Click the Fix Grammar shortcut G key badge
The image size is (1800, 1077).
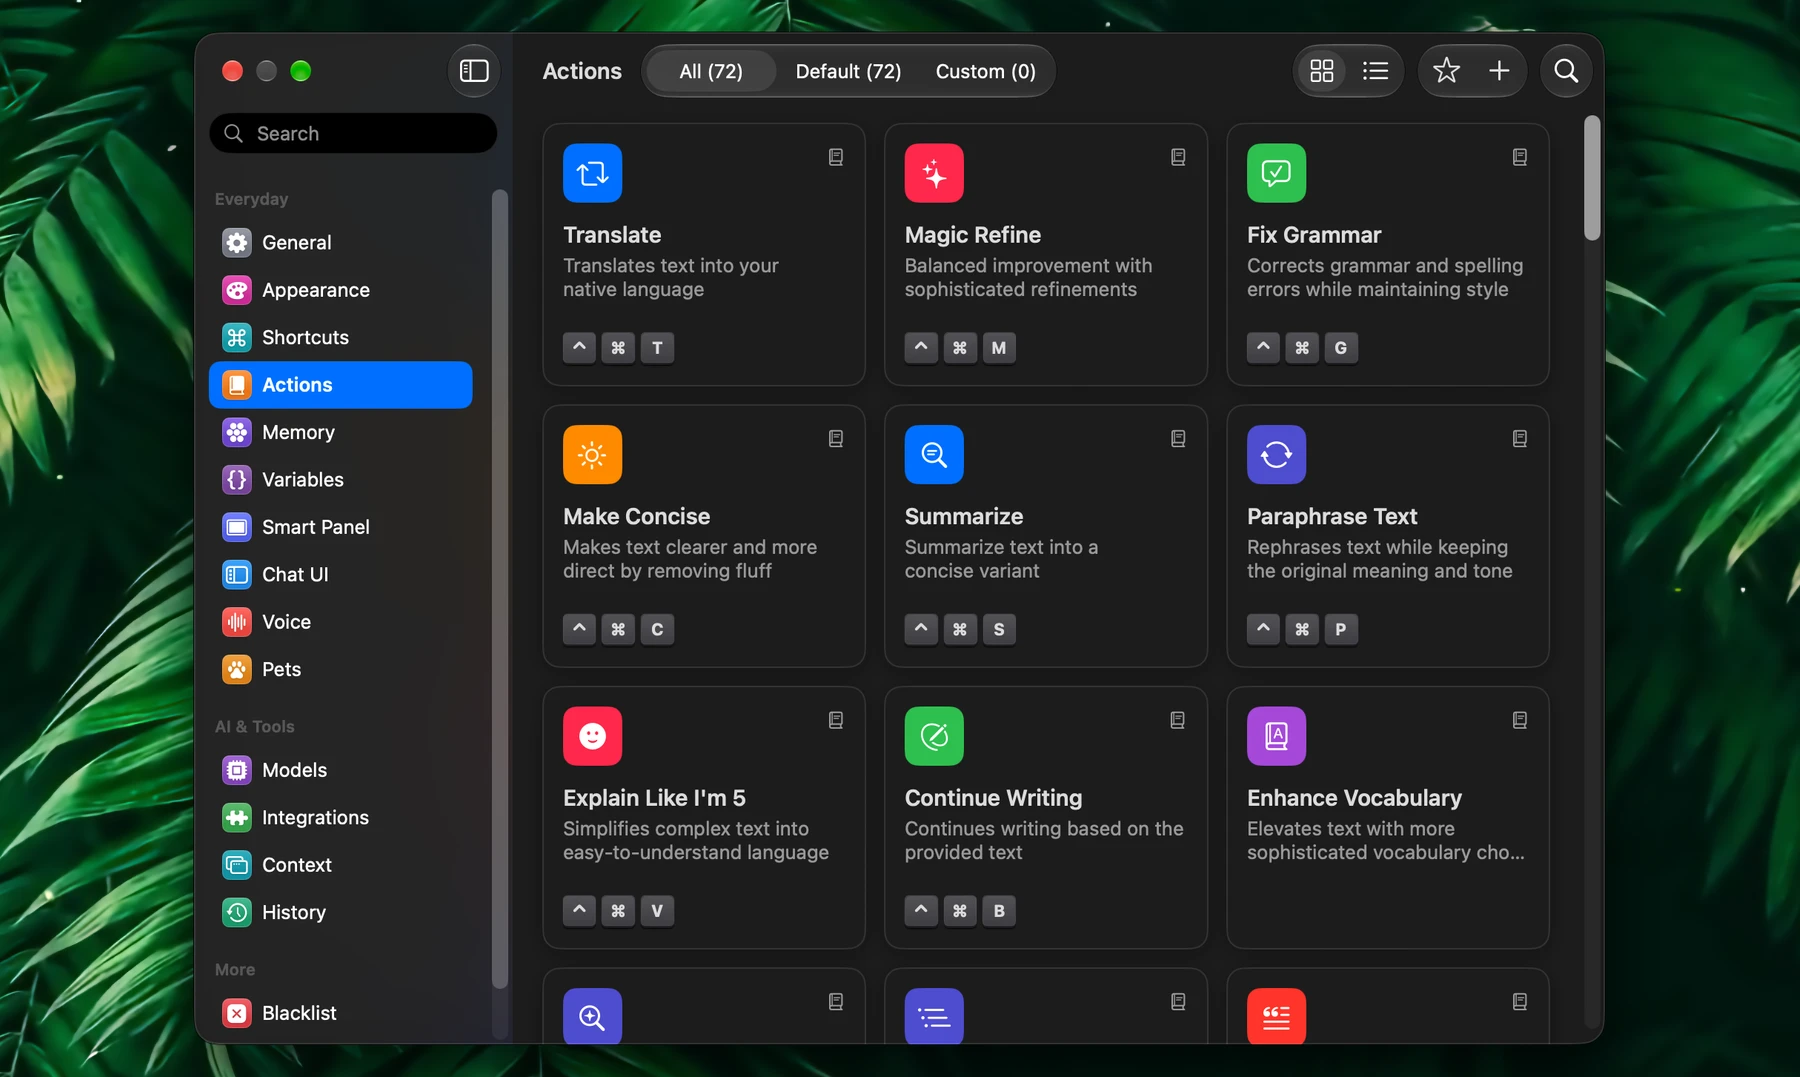click(x=1341, y=348)
